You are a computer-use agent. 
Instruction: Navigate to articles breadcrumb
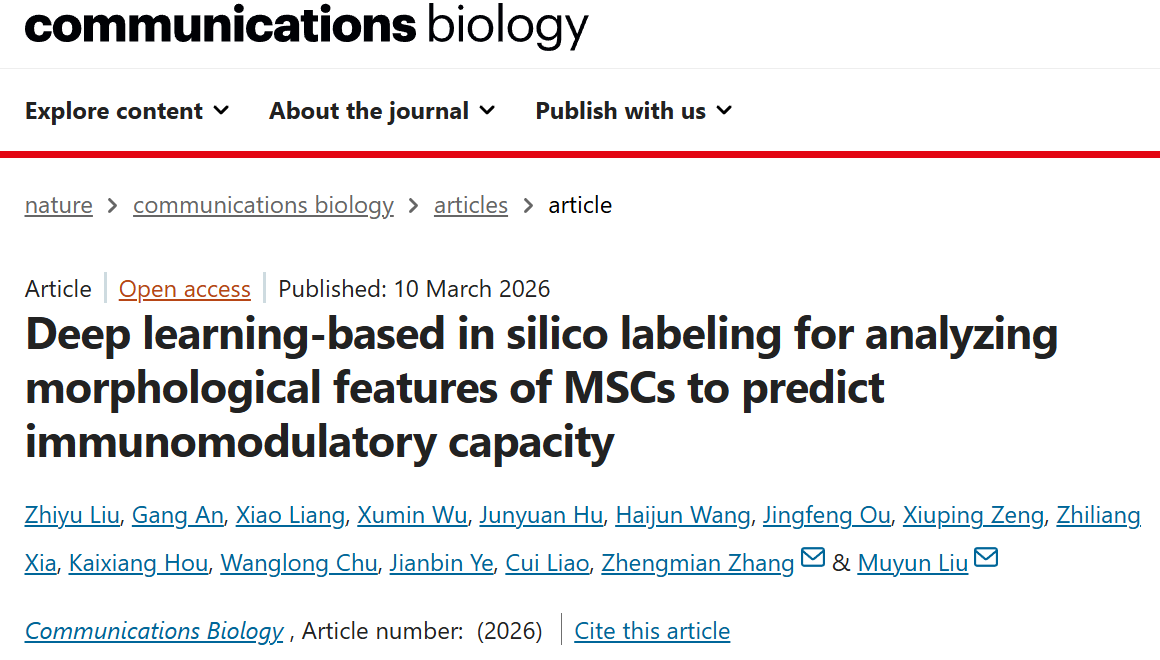point(470,205)
